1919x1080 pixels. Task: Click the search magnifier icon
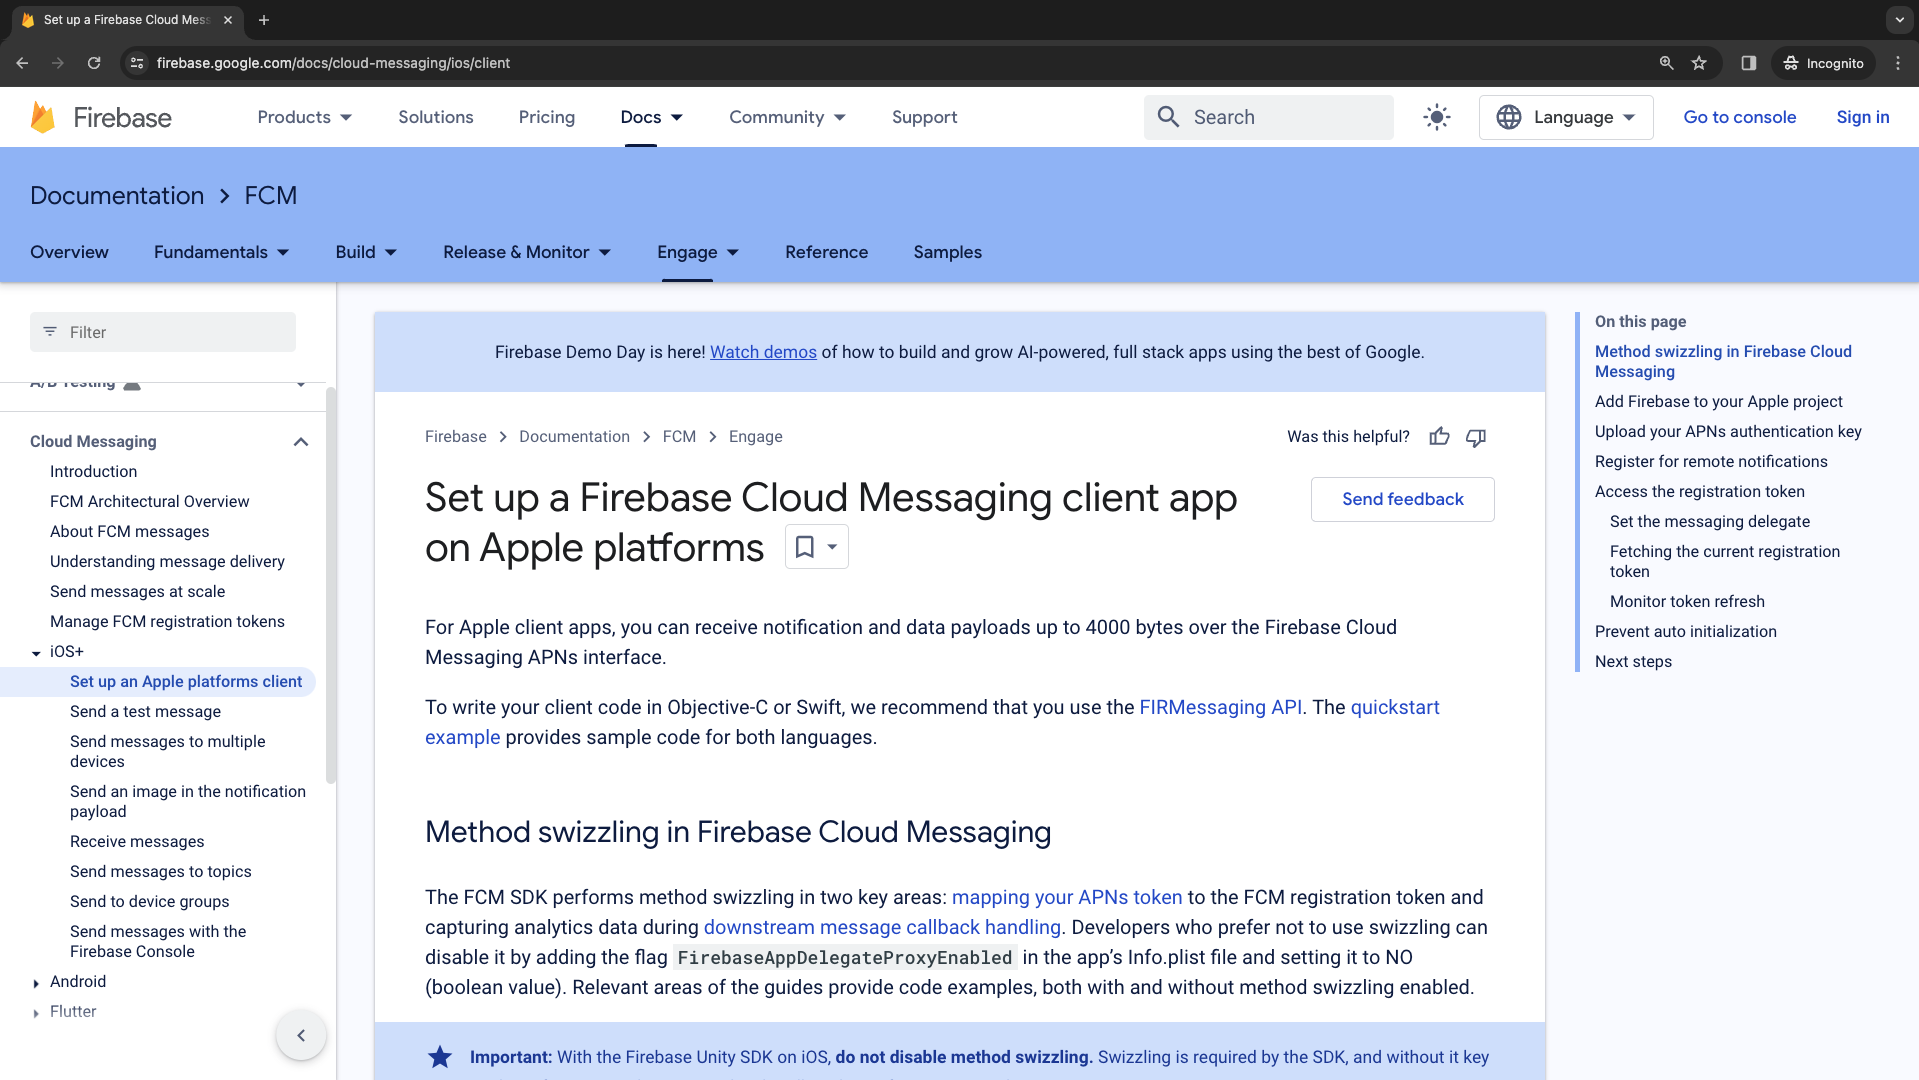(1168, 117)
